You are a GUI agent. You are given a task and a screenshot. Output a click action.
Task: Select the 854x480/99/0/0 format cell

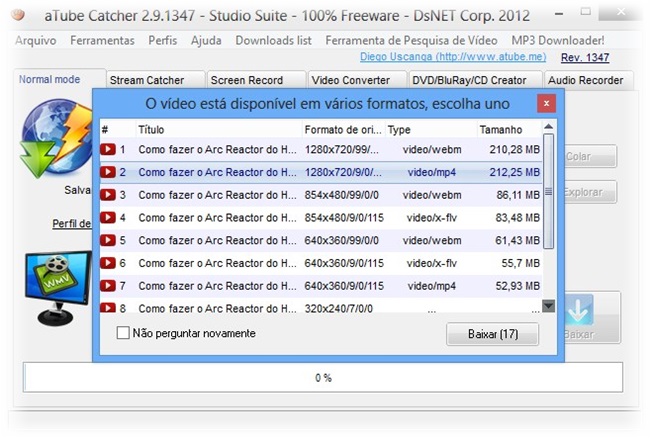(x=342, y=195)
